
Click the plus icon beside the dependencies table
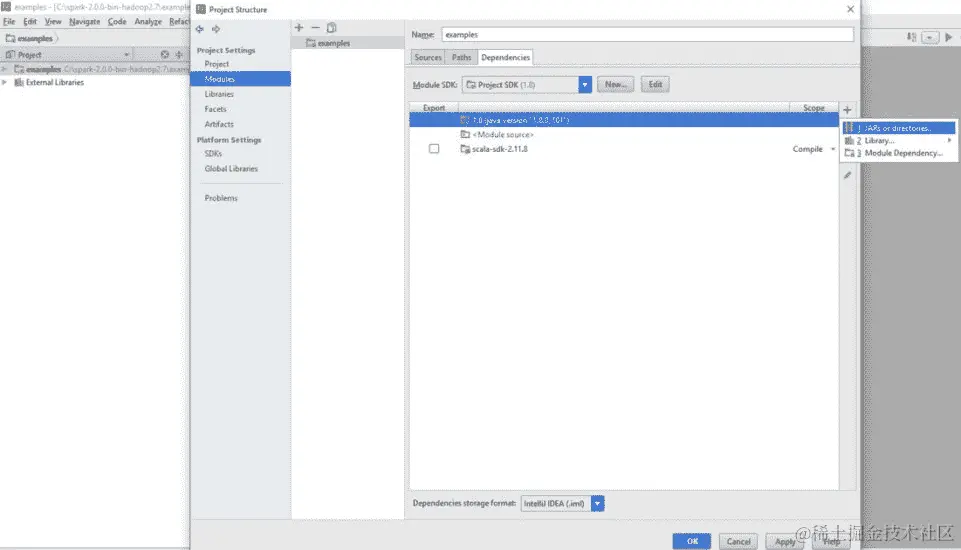pos(847,110)
